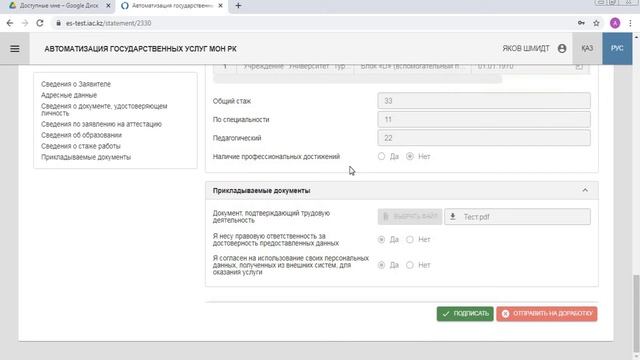The height and width of the screenshot is (360, 640).
Task: Click the ПОДПИСАТЬ button
Action: coord(465,313)
